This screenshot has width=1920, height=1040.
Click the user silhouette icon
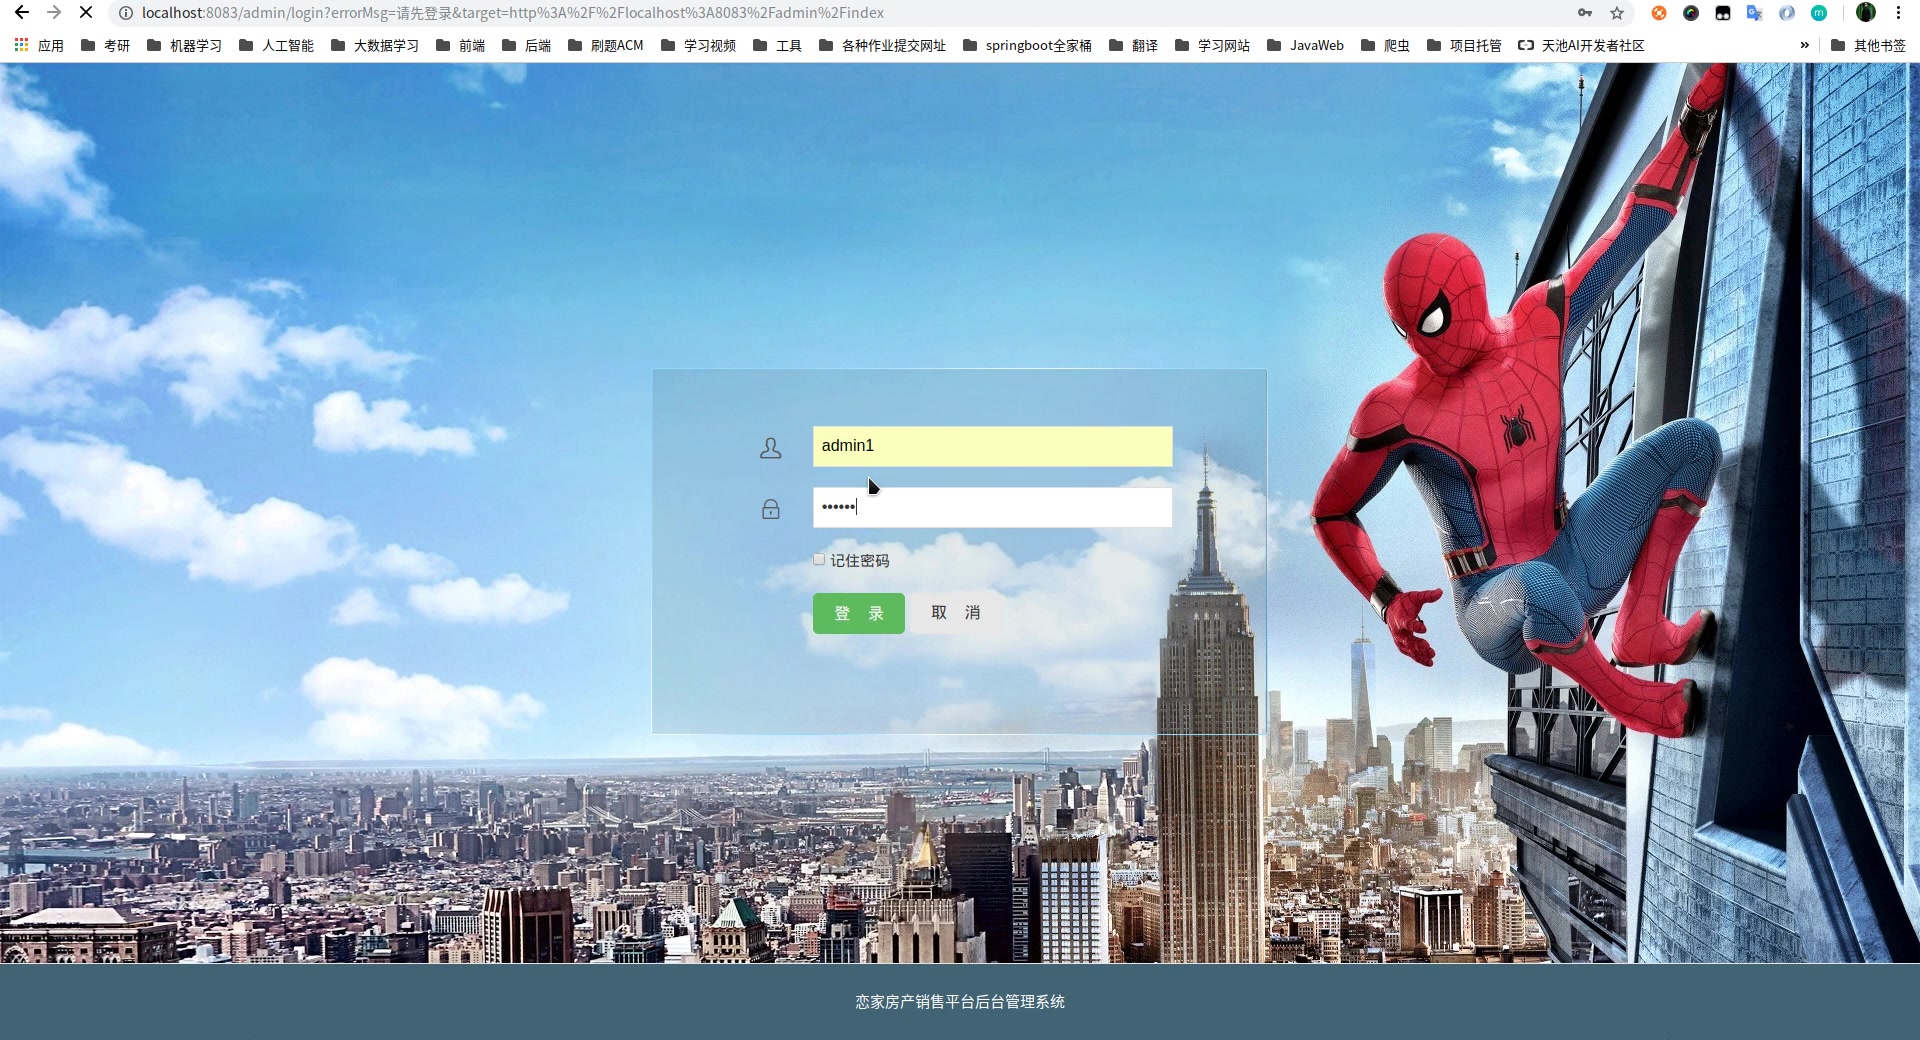coord(770,448)
